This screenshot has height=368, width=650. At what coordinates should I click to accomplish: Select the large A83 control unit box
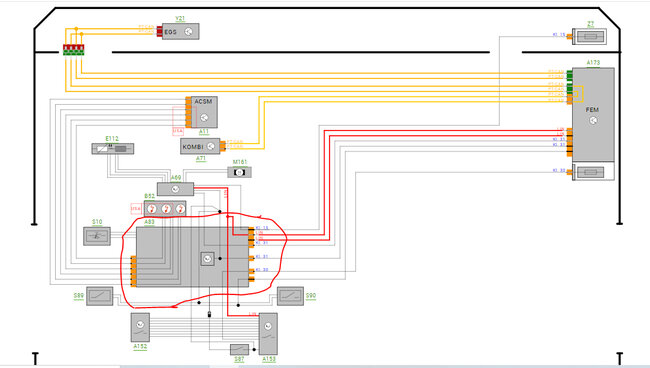[193, 257]
